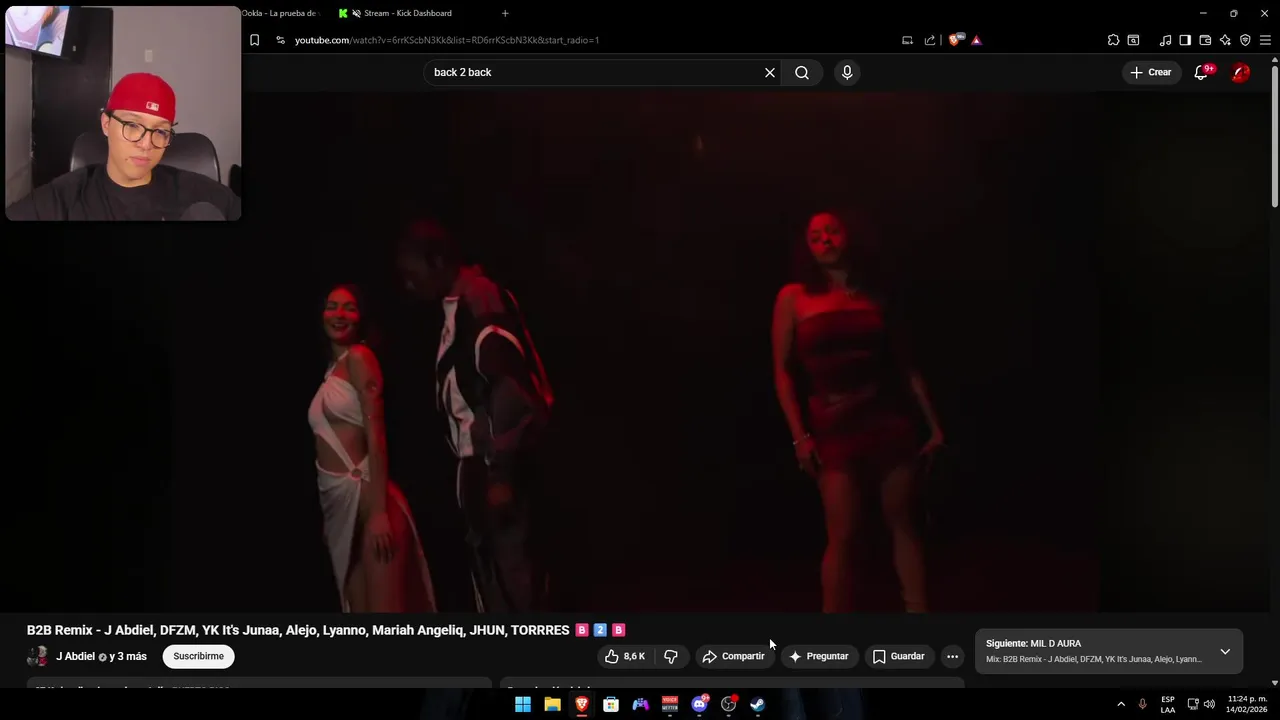Open the Leo AI sparkle icon
This screenshot has width=1280, height=720.
(x=1225, y=40)
